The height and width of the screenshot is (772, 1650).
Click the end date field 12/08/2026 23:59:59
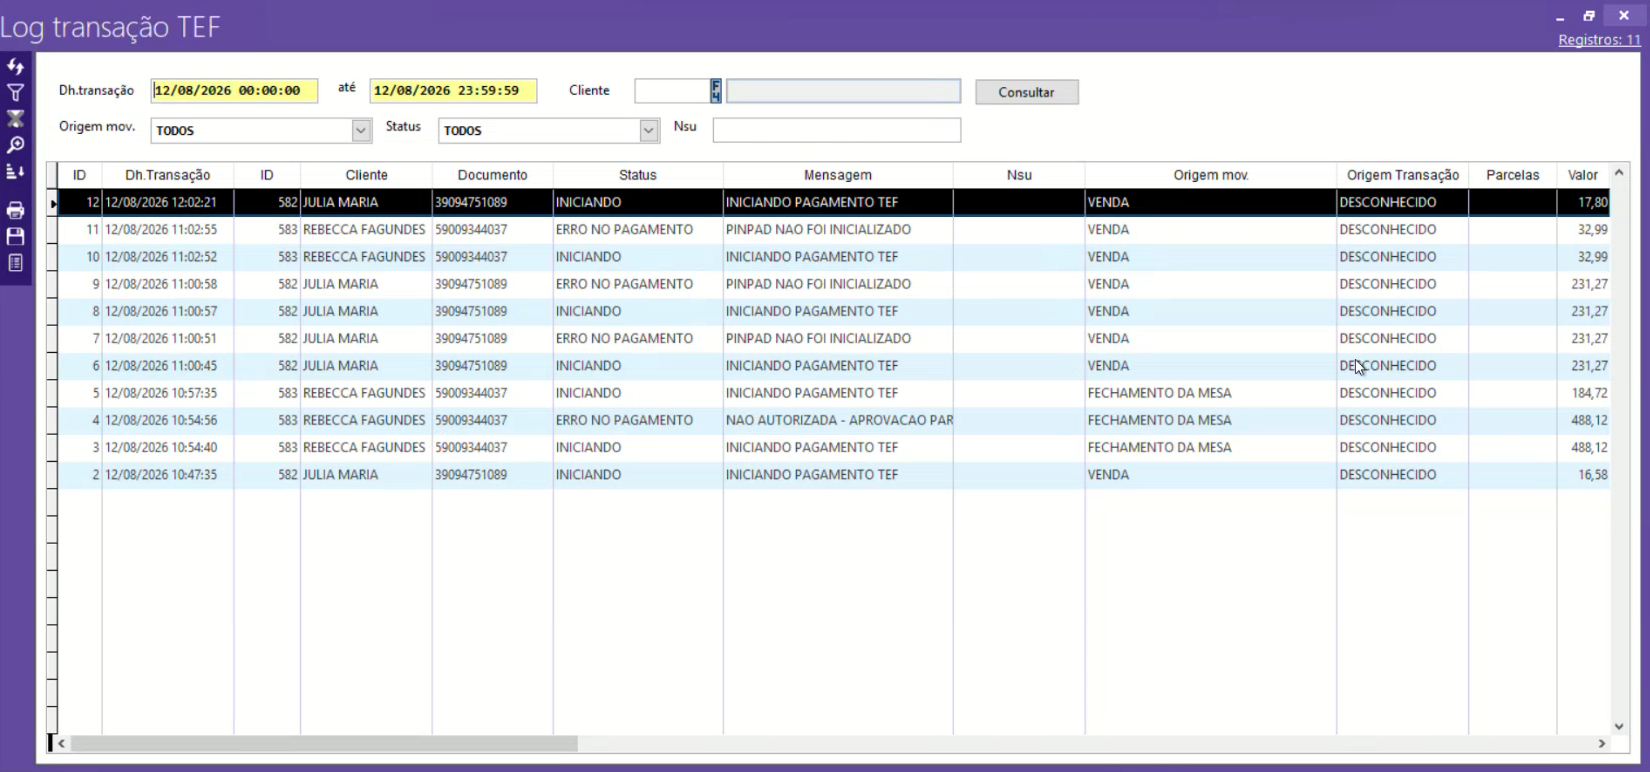453,90
